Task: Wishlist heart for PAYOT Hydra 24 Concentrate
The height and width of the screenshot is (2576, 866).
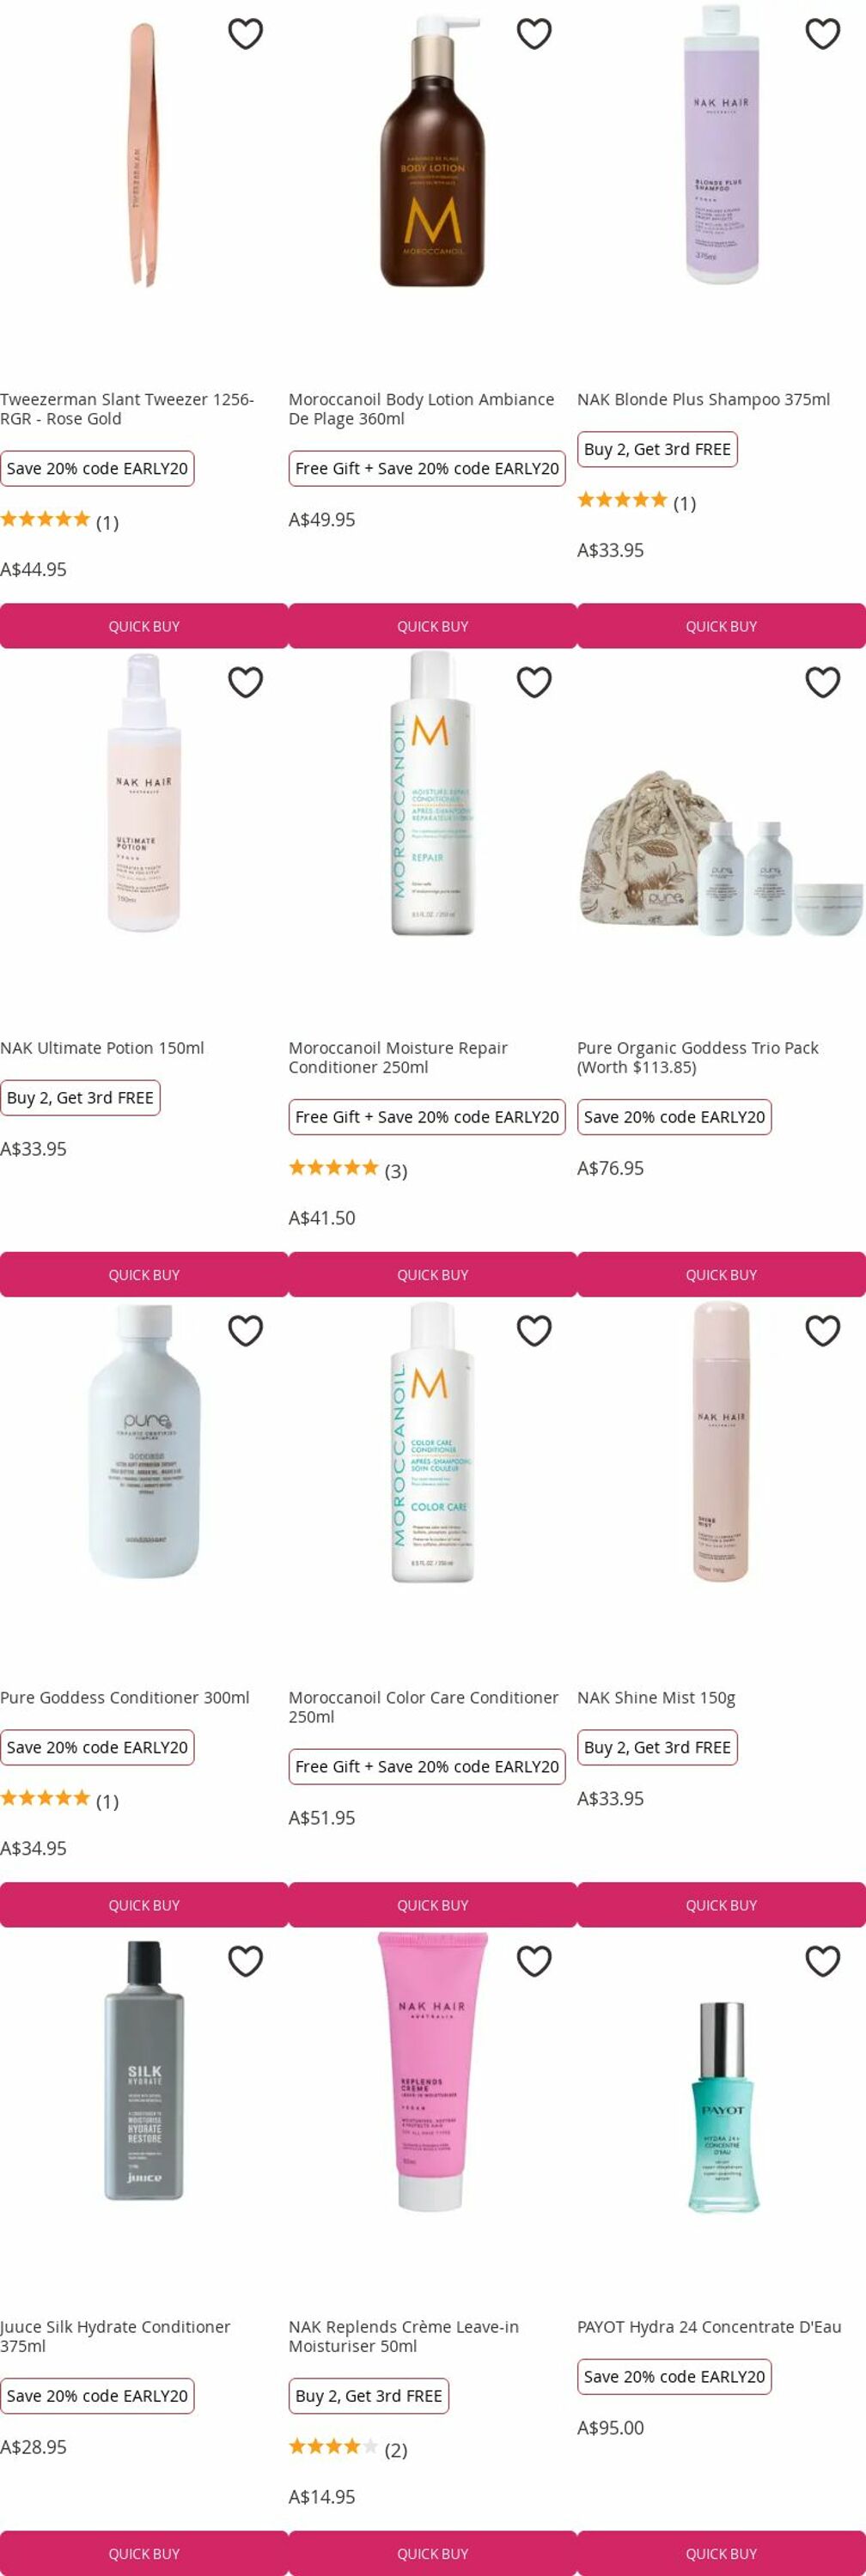Action: (x=823, y=1961)
